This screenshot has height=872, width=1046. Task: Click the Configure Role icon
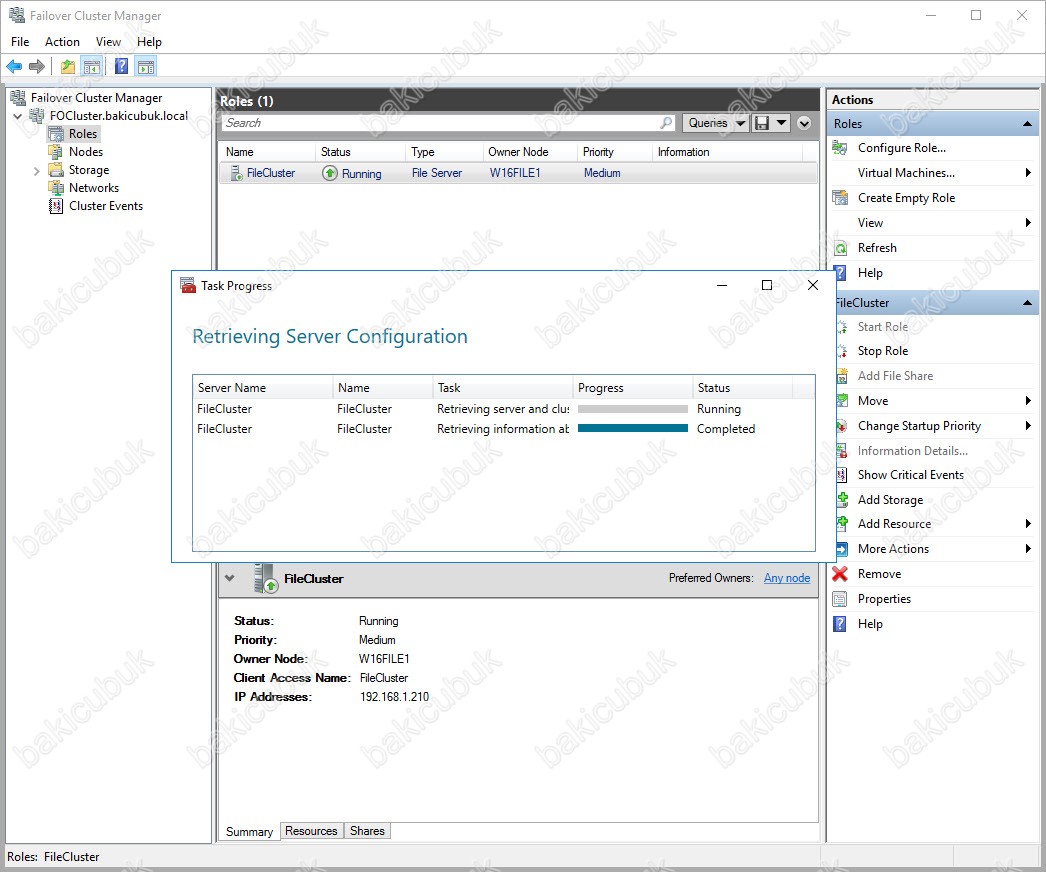840,147
